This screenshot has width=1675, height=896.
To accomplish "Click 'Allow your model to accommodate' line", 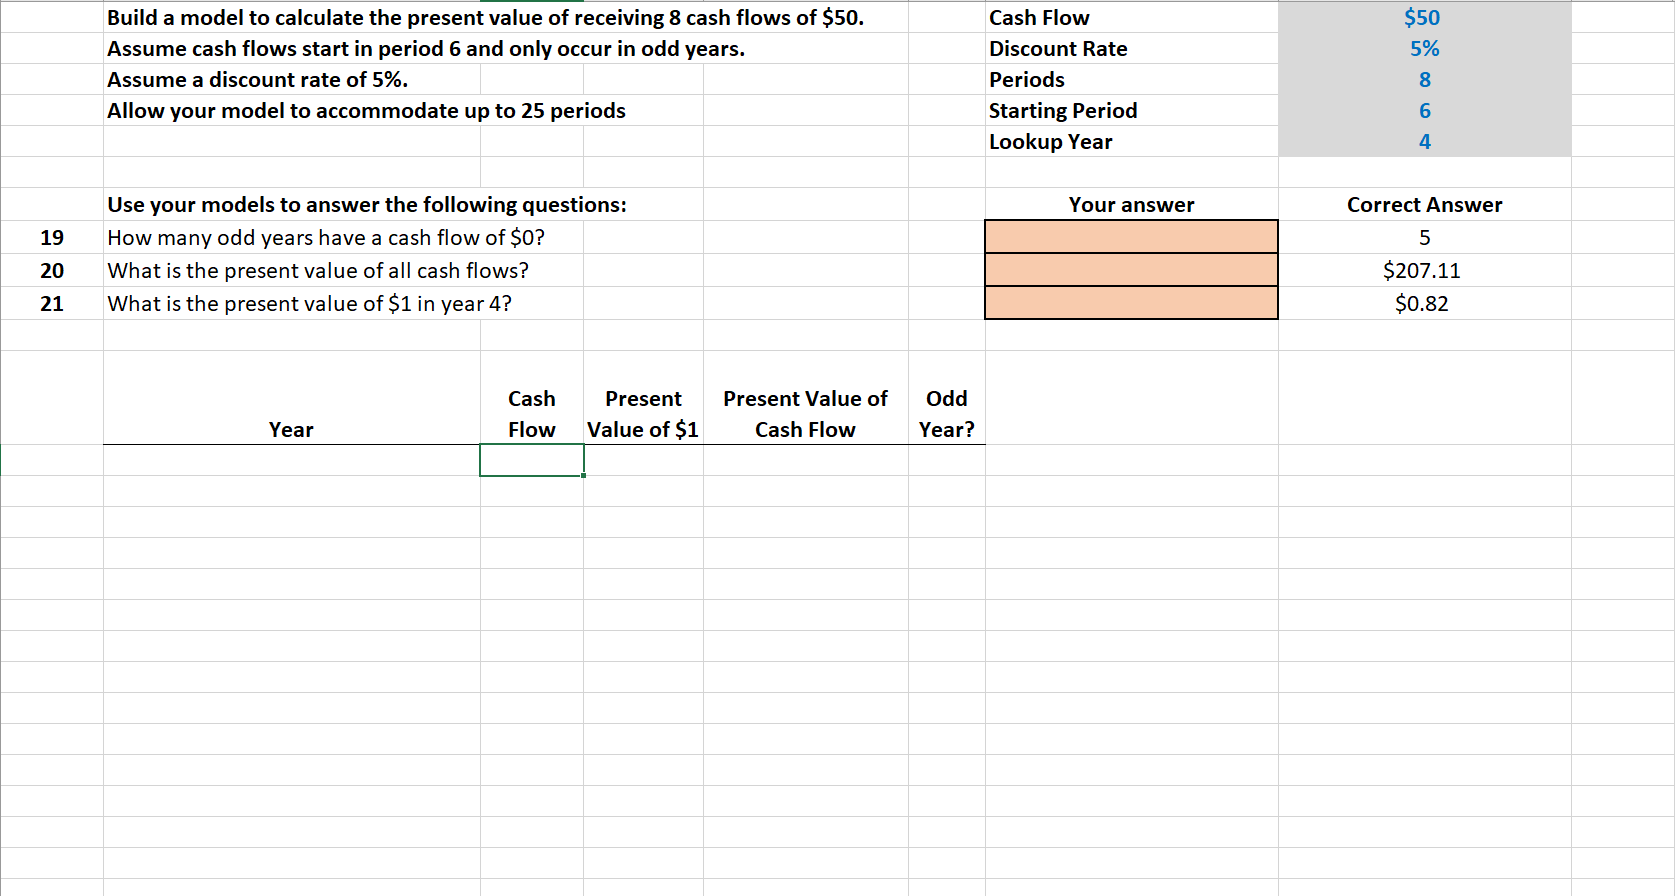I will (366, 110).
